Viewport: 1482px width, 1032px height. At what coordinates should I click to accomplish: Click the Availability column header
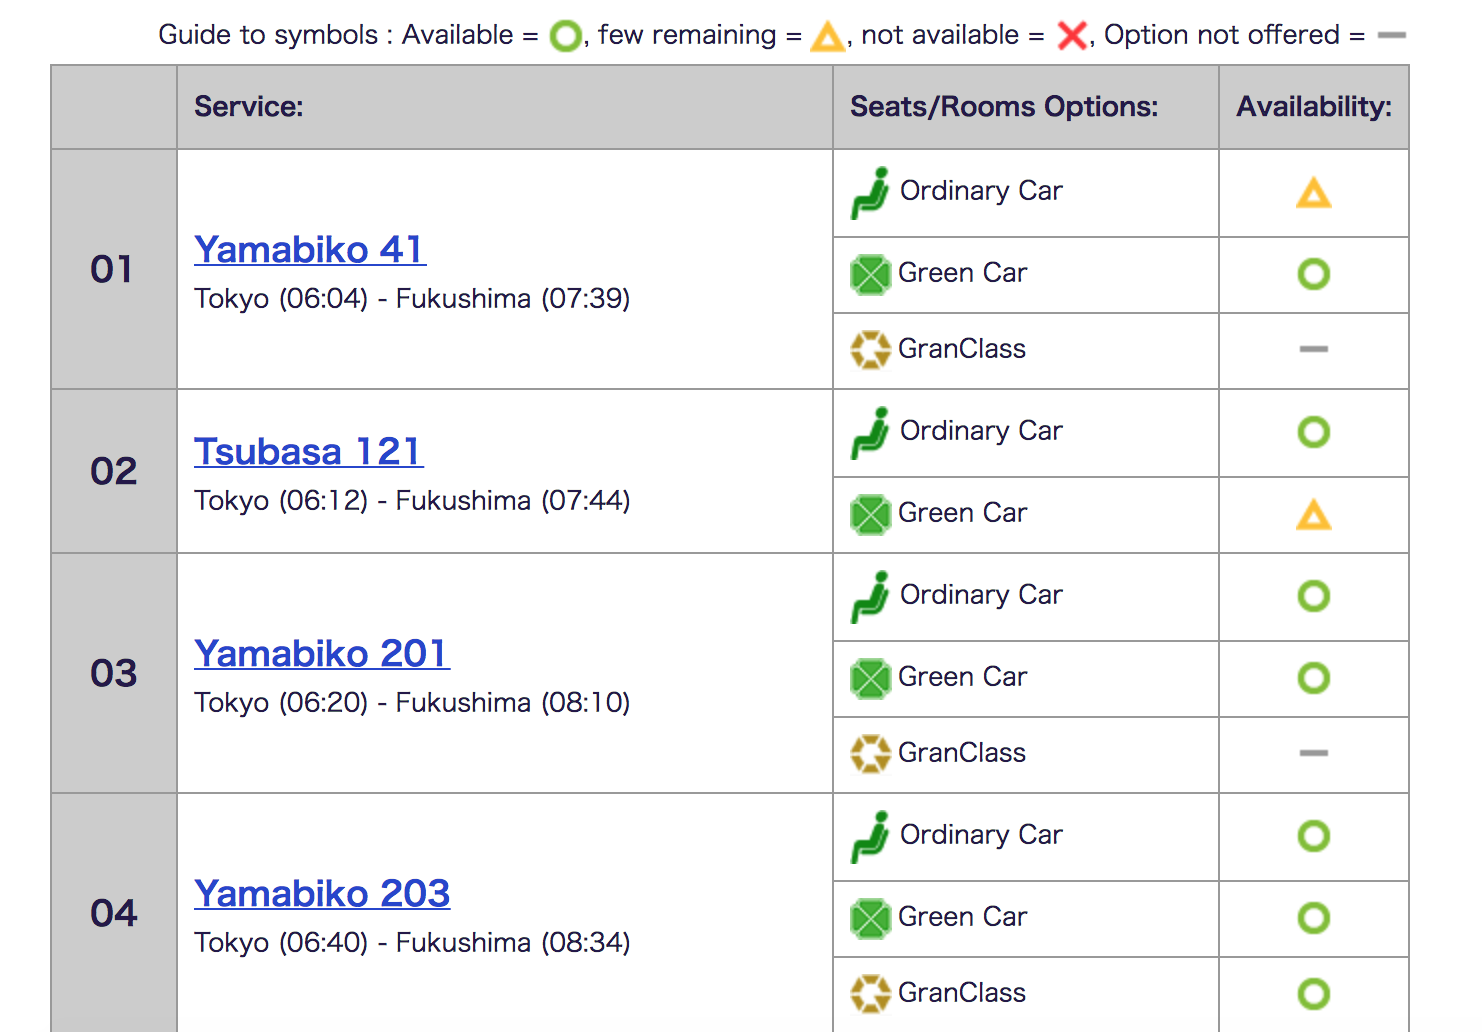click(1313, 107)
